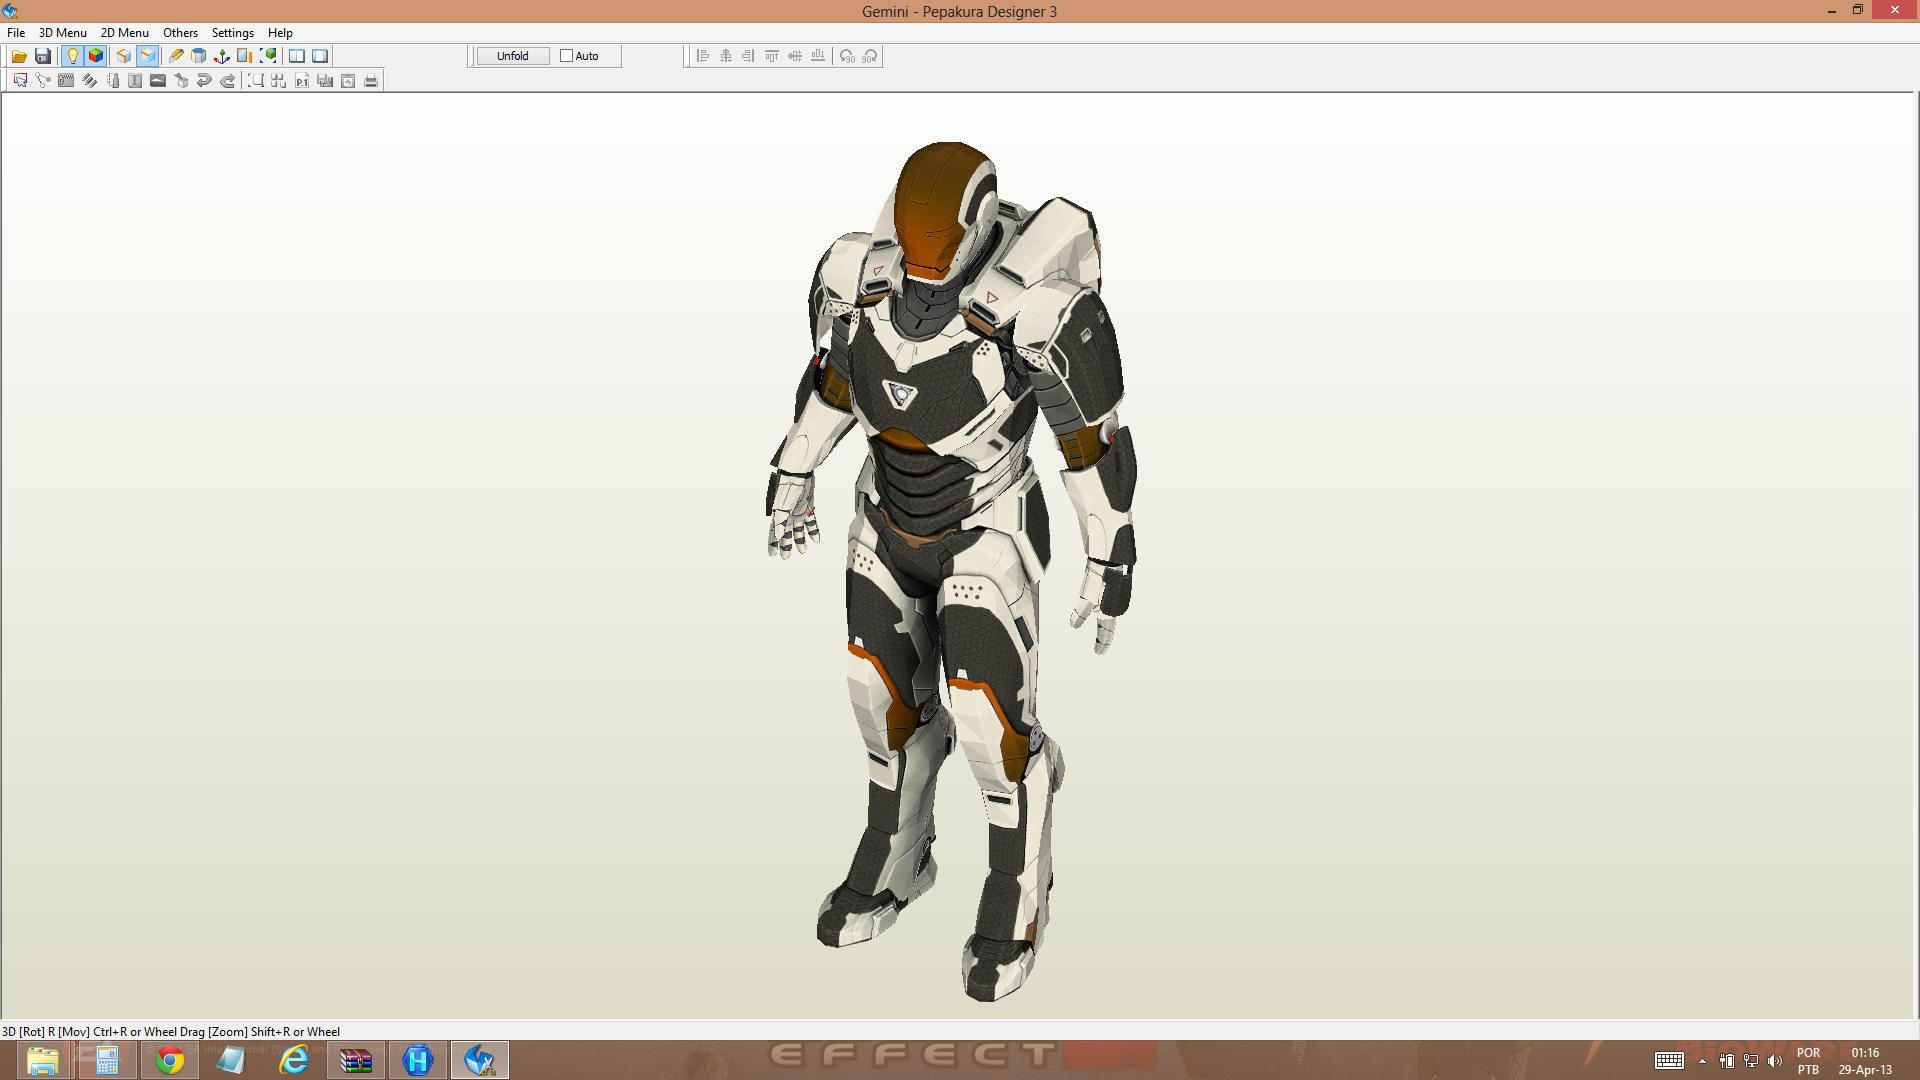Open the Calculator taskbar icon
The width and height of the screenshot is (1920, 1080).
[107, 1060]
